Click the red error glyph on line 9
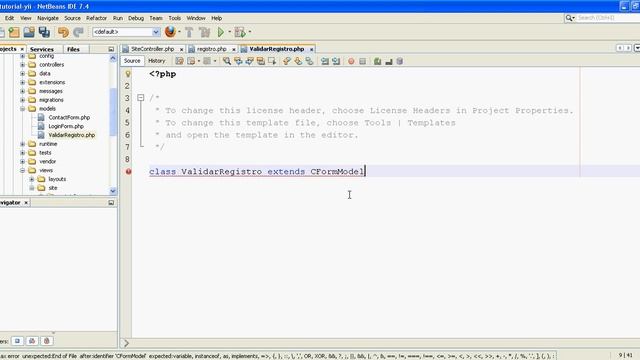 [x=129, y=171]
